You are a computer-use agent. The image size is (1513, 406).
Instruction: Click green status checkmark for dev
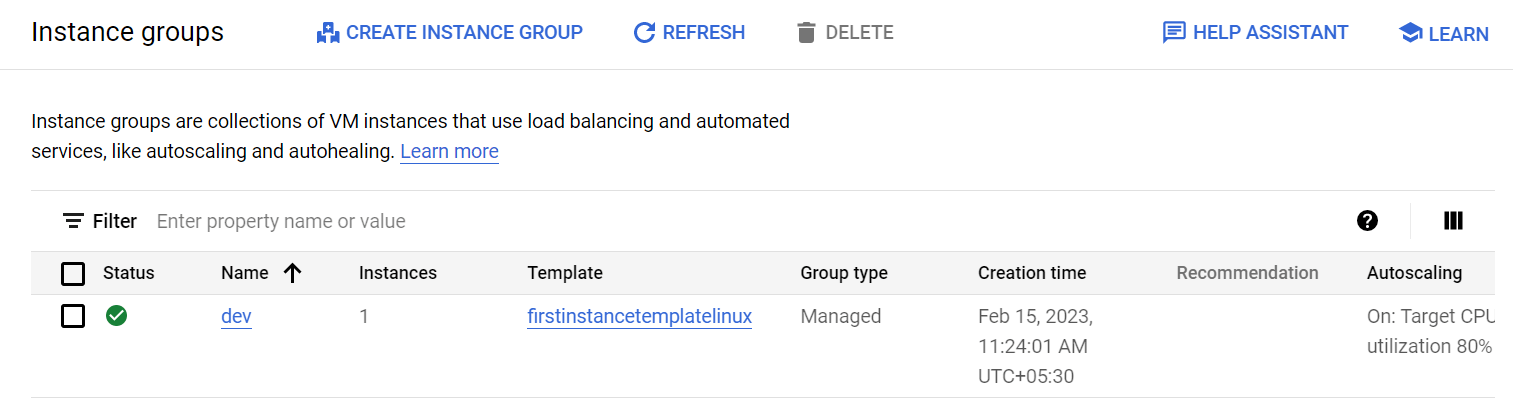(117, 316)
